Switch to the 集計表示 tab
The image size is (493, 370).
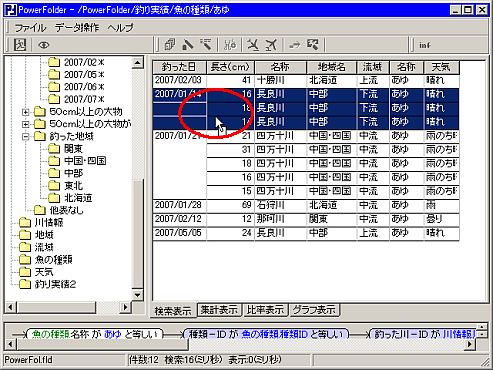point(219,310)
